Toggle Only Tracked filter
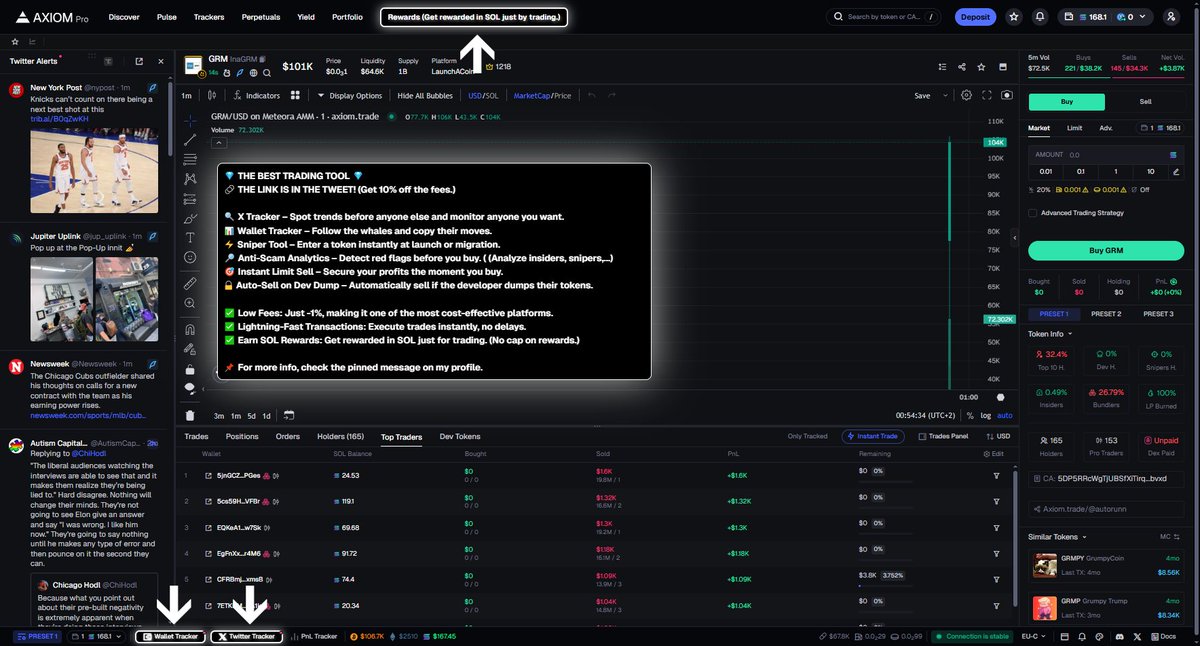The width and height of the screenshot is (1200, 646). 808,437
